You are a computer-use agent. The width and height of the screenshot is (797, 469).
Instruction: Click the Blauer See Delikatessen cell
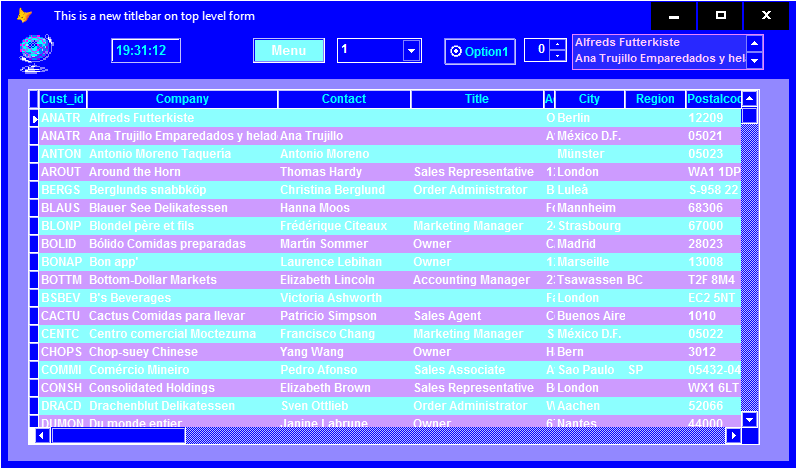[x=182, y=208]
